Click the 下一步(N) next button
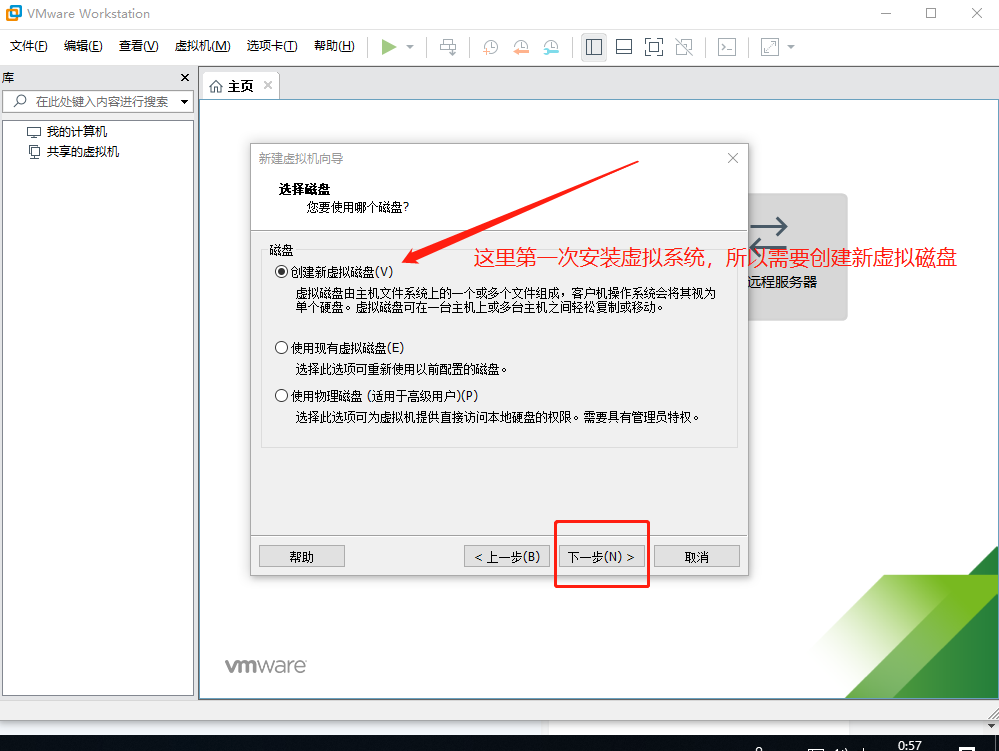The image size is (999, 751). 601,557
